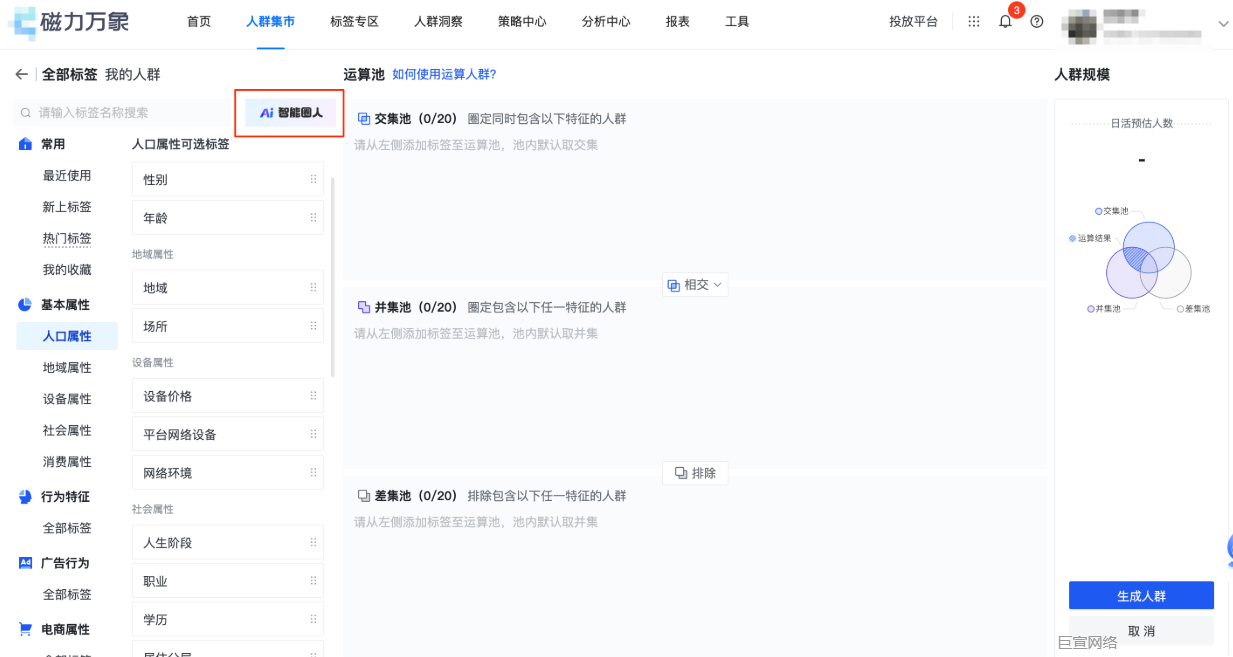Open 报表 tab
Screen dimensions: 1233x657
678,22
